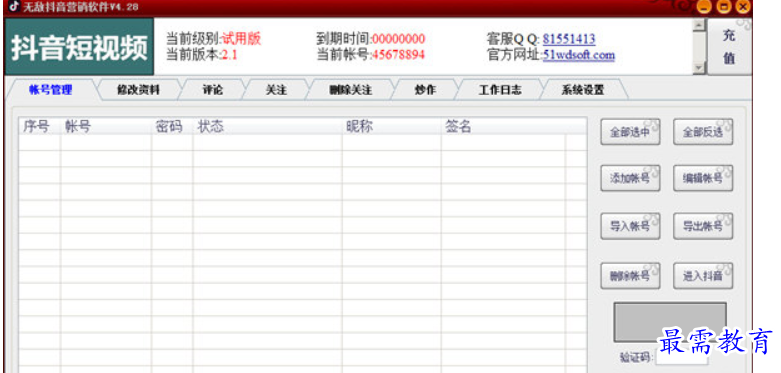This screenshot has width=781, height=373.
Task: Click the 全部反选 button
Action: coord(703,132)
